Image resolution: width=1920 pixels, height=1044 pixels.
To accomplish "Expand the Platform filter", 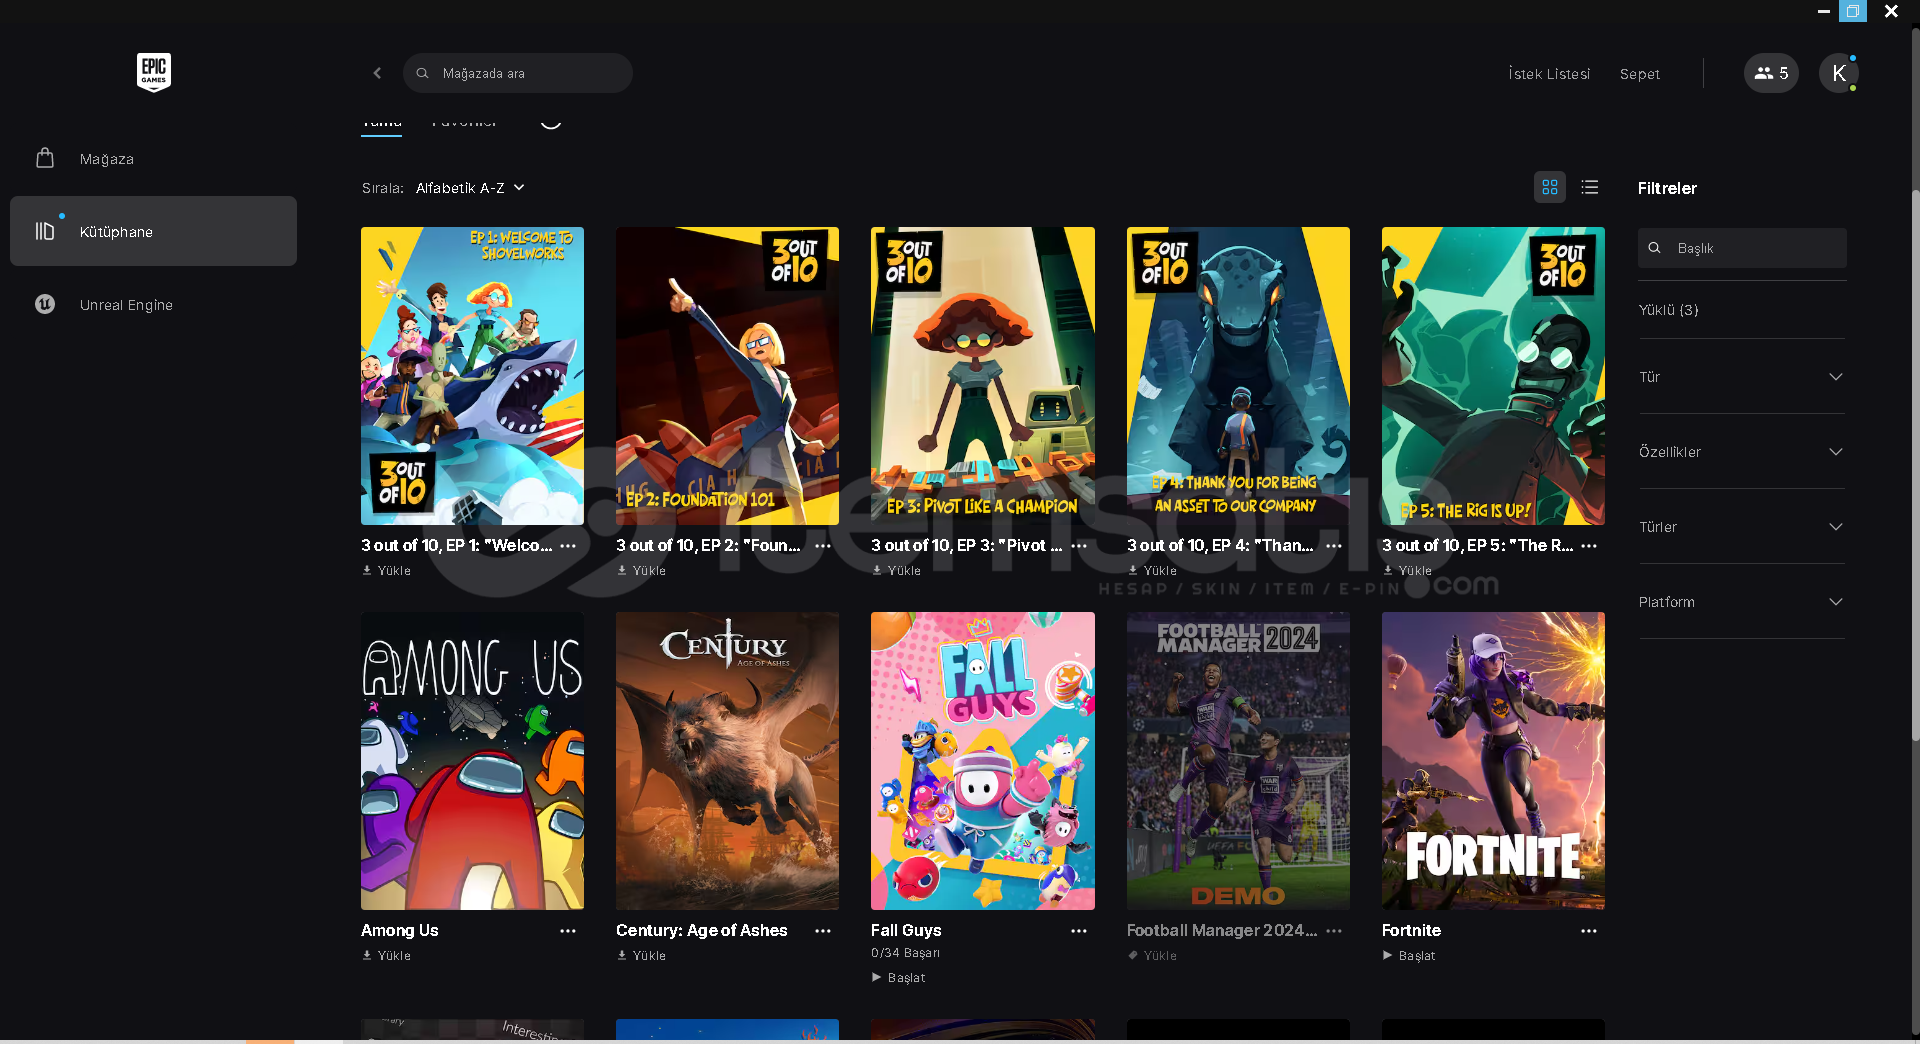I will coord(1741,602).
